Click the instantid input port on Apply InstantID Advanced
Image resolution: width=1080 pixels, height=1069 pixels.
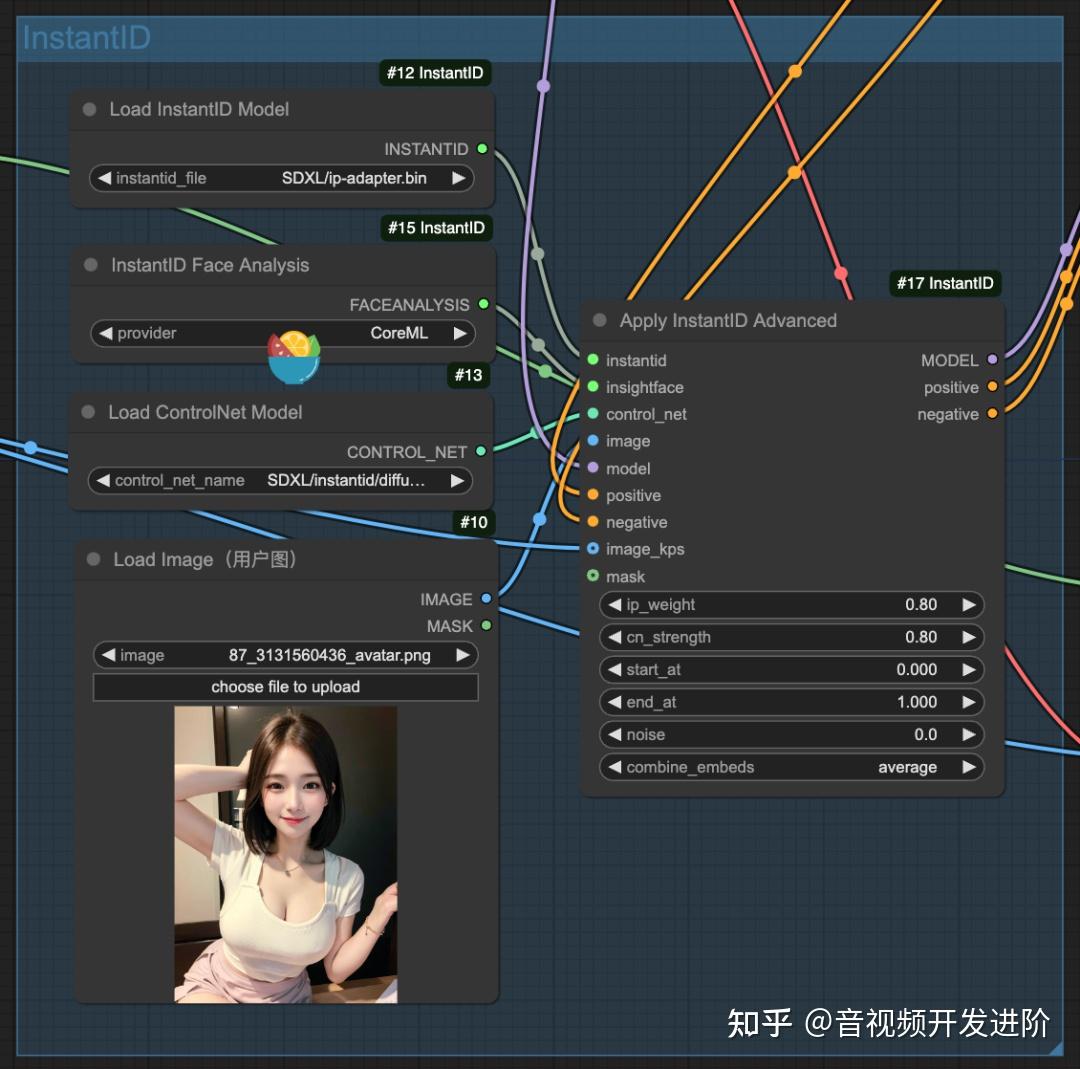[594, 360]
